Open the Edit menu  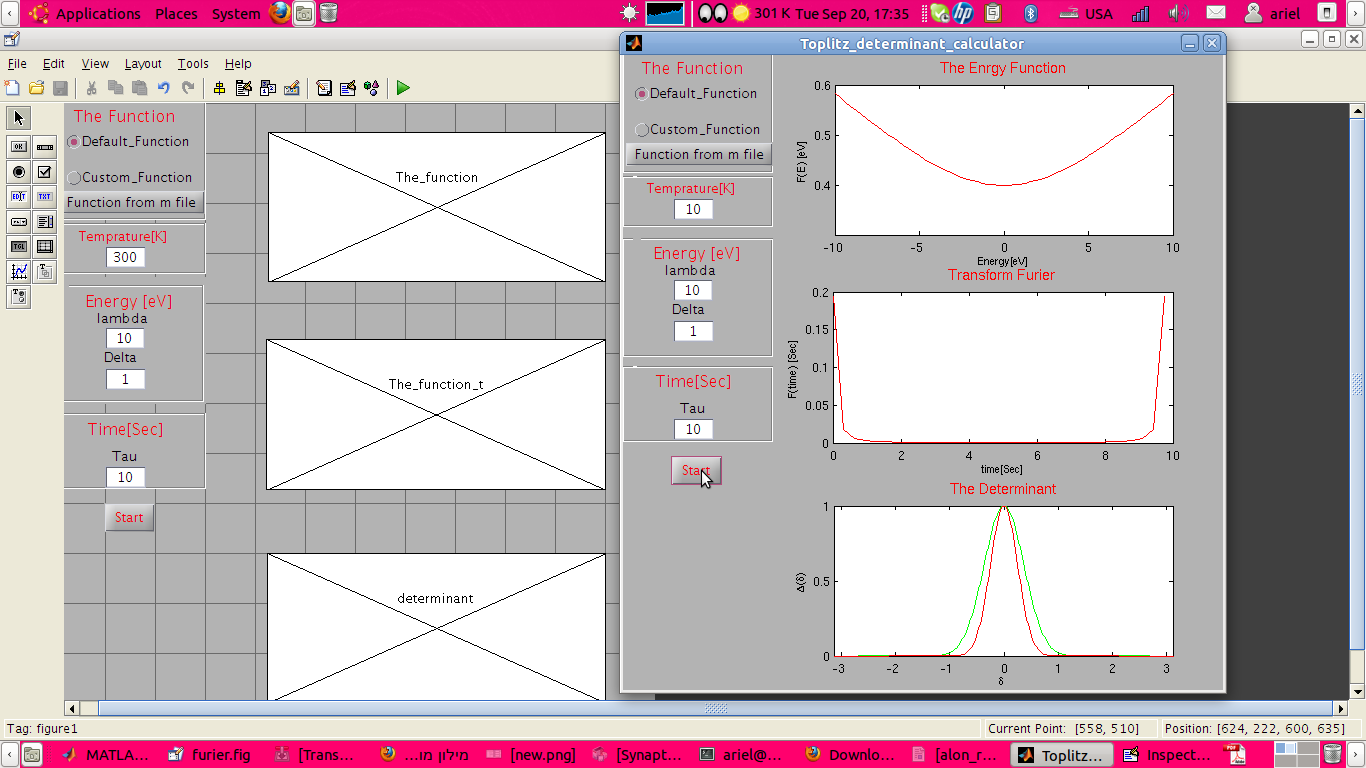[53, 63]
